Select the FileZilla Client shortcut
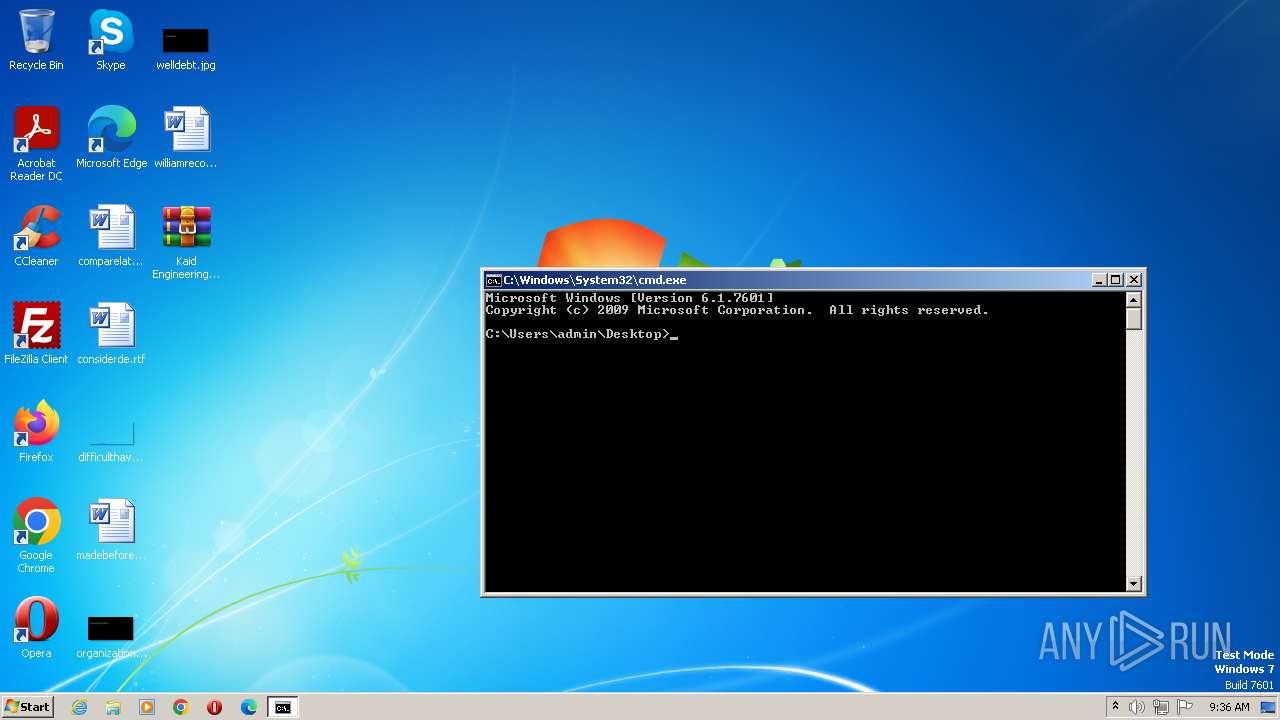1280x720 pixels. (36, 334)
